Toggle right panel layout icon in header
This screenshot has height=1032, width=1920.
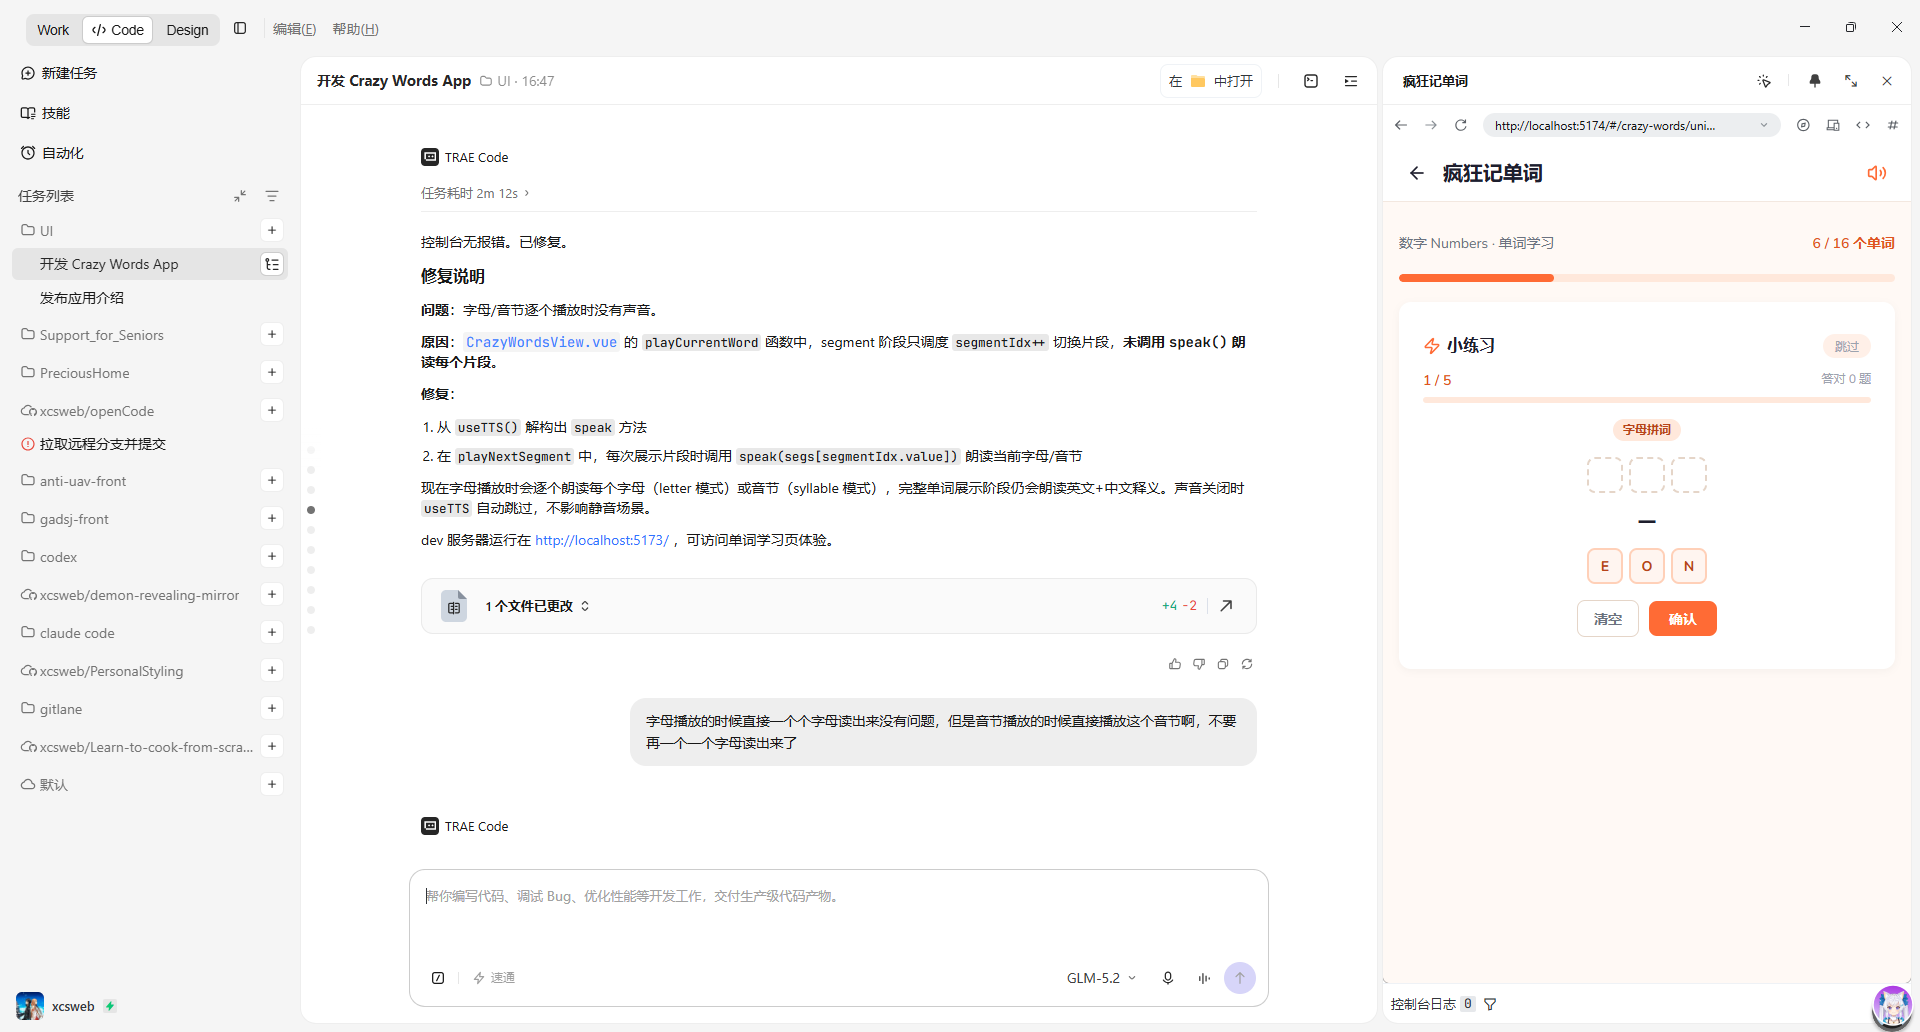click(1351, 81)
